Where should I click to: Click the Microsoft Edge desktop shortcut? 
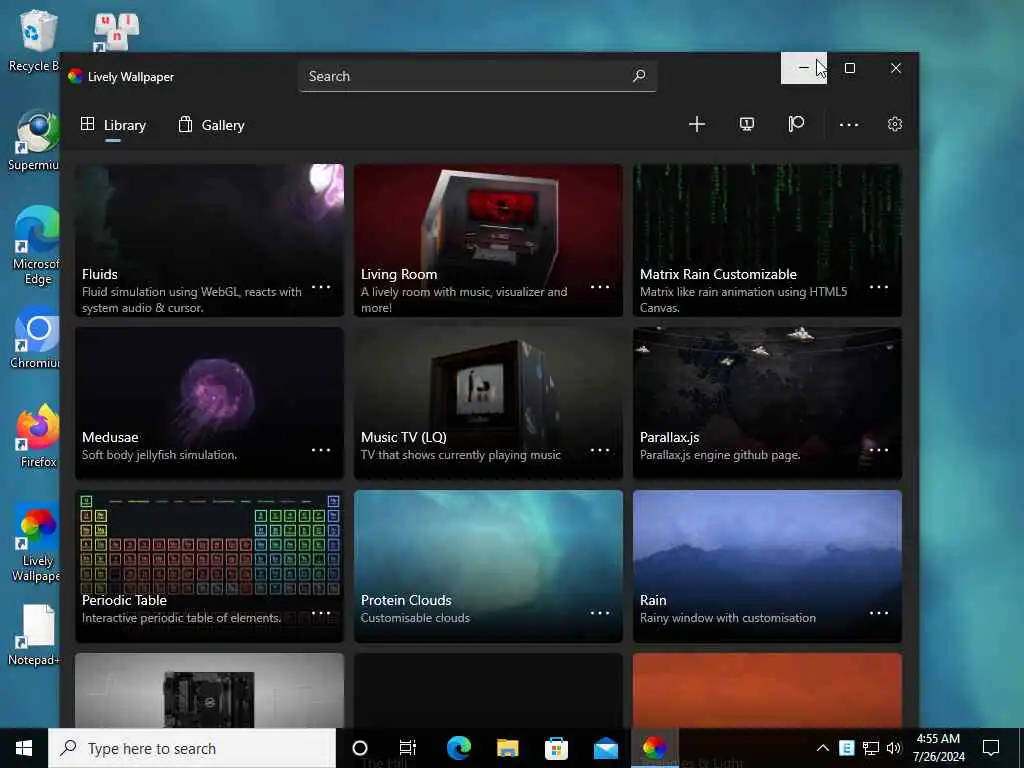point(36,246)
